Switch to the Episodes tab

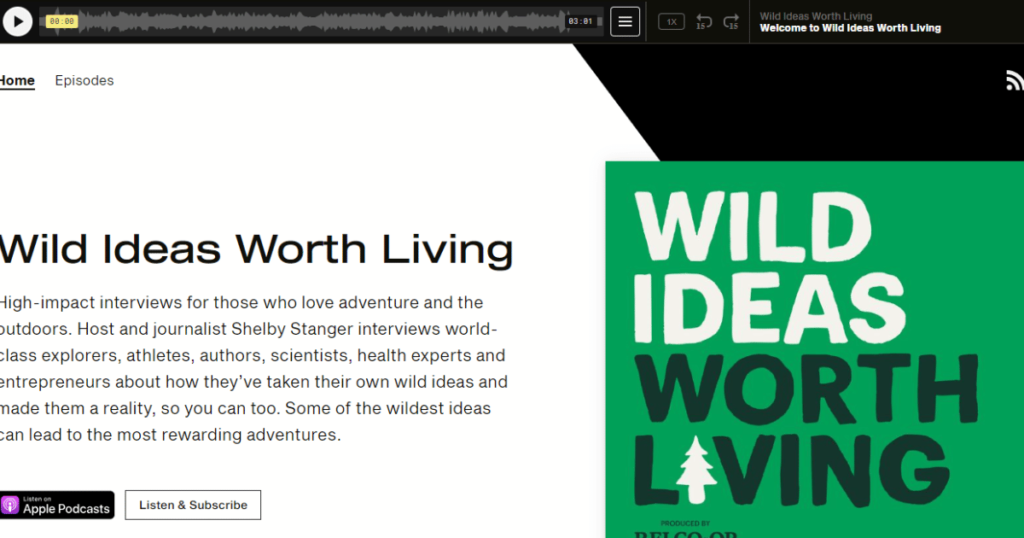click(x=84, y=80)
